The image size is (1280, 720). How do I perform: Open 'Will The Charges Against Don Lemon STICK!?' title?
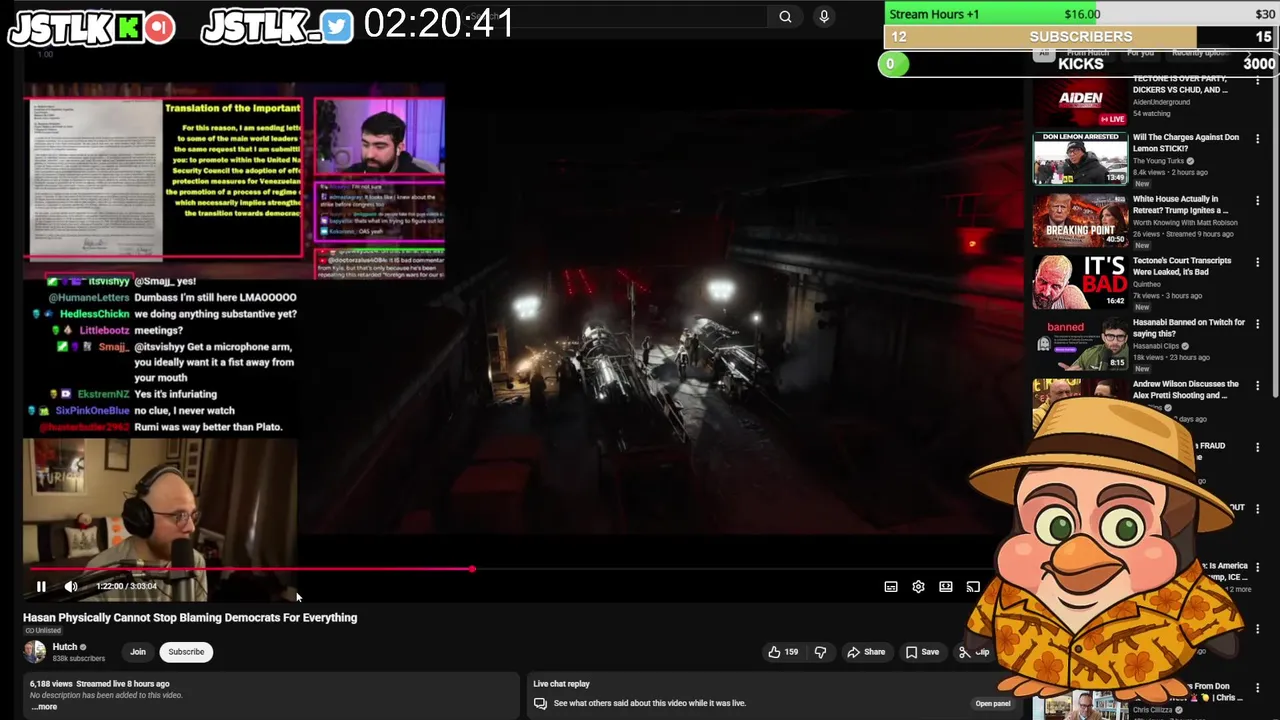1185,143
